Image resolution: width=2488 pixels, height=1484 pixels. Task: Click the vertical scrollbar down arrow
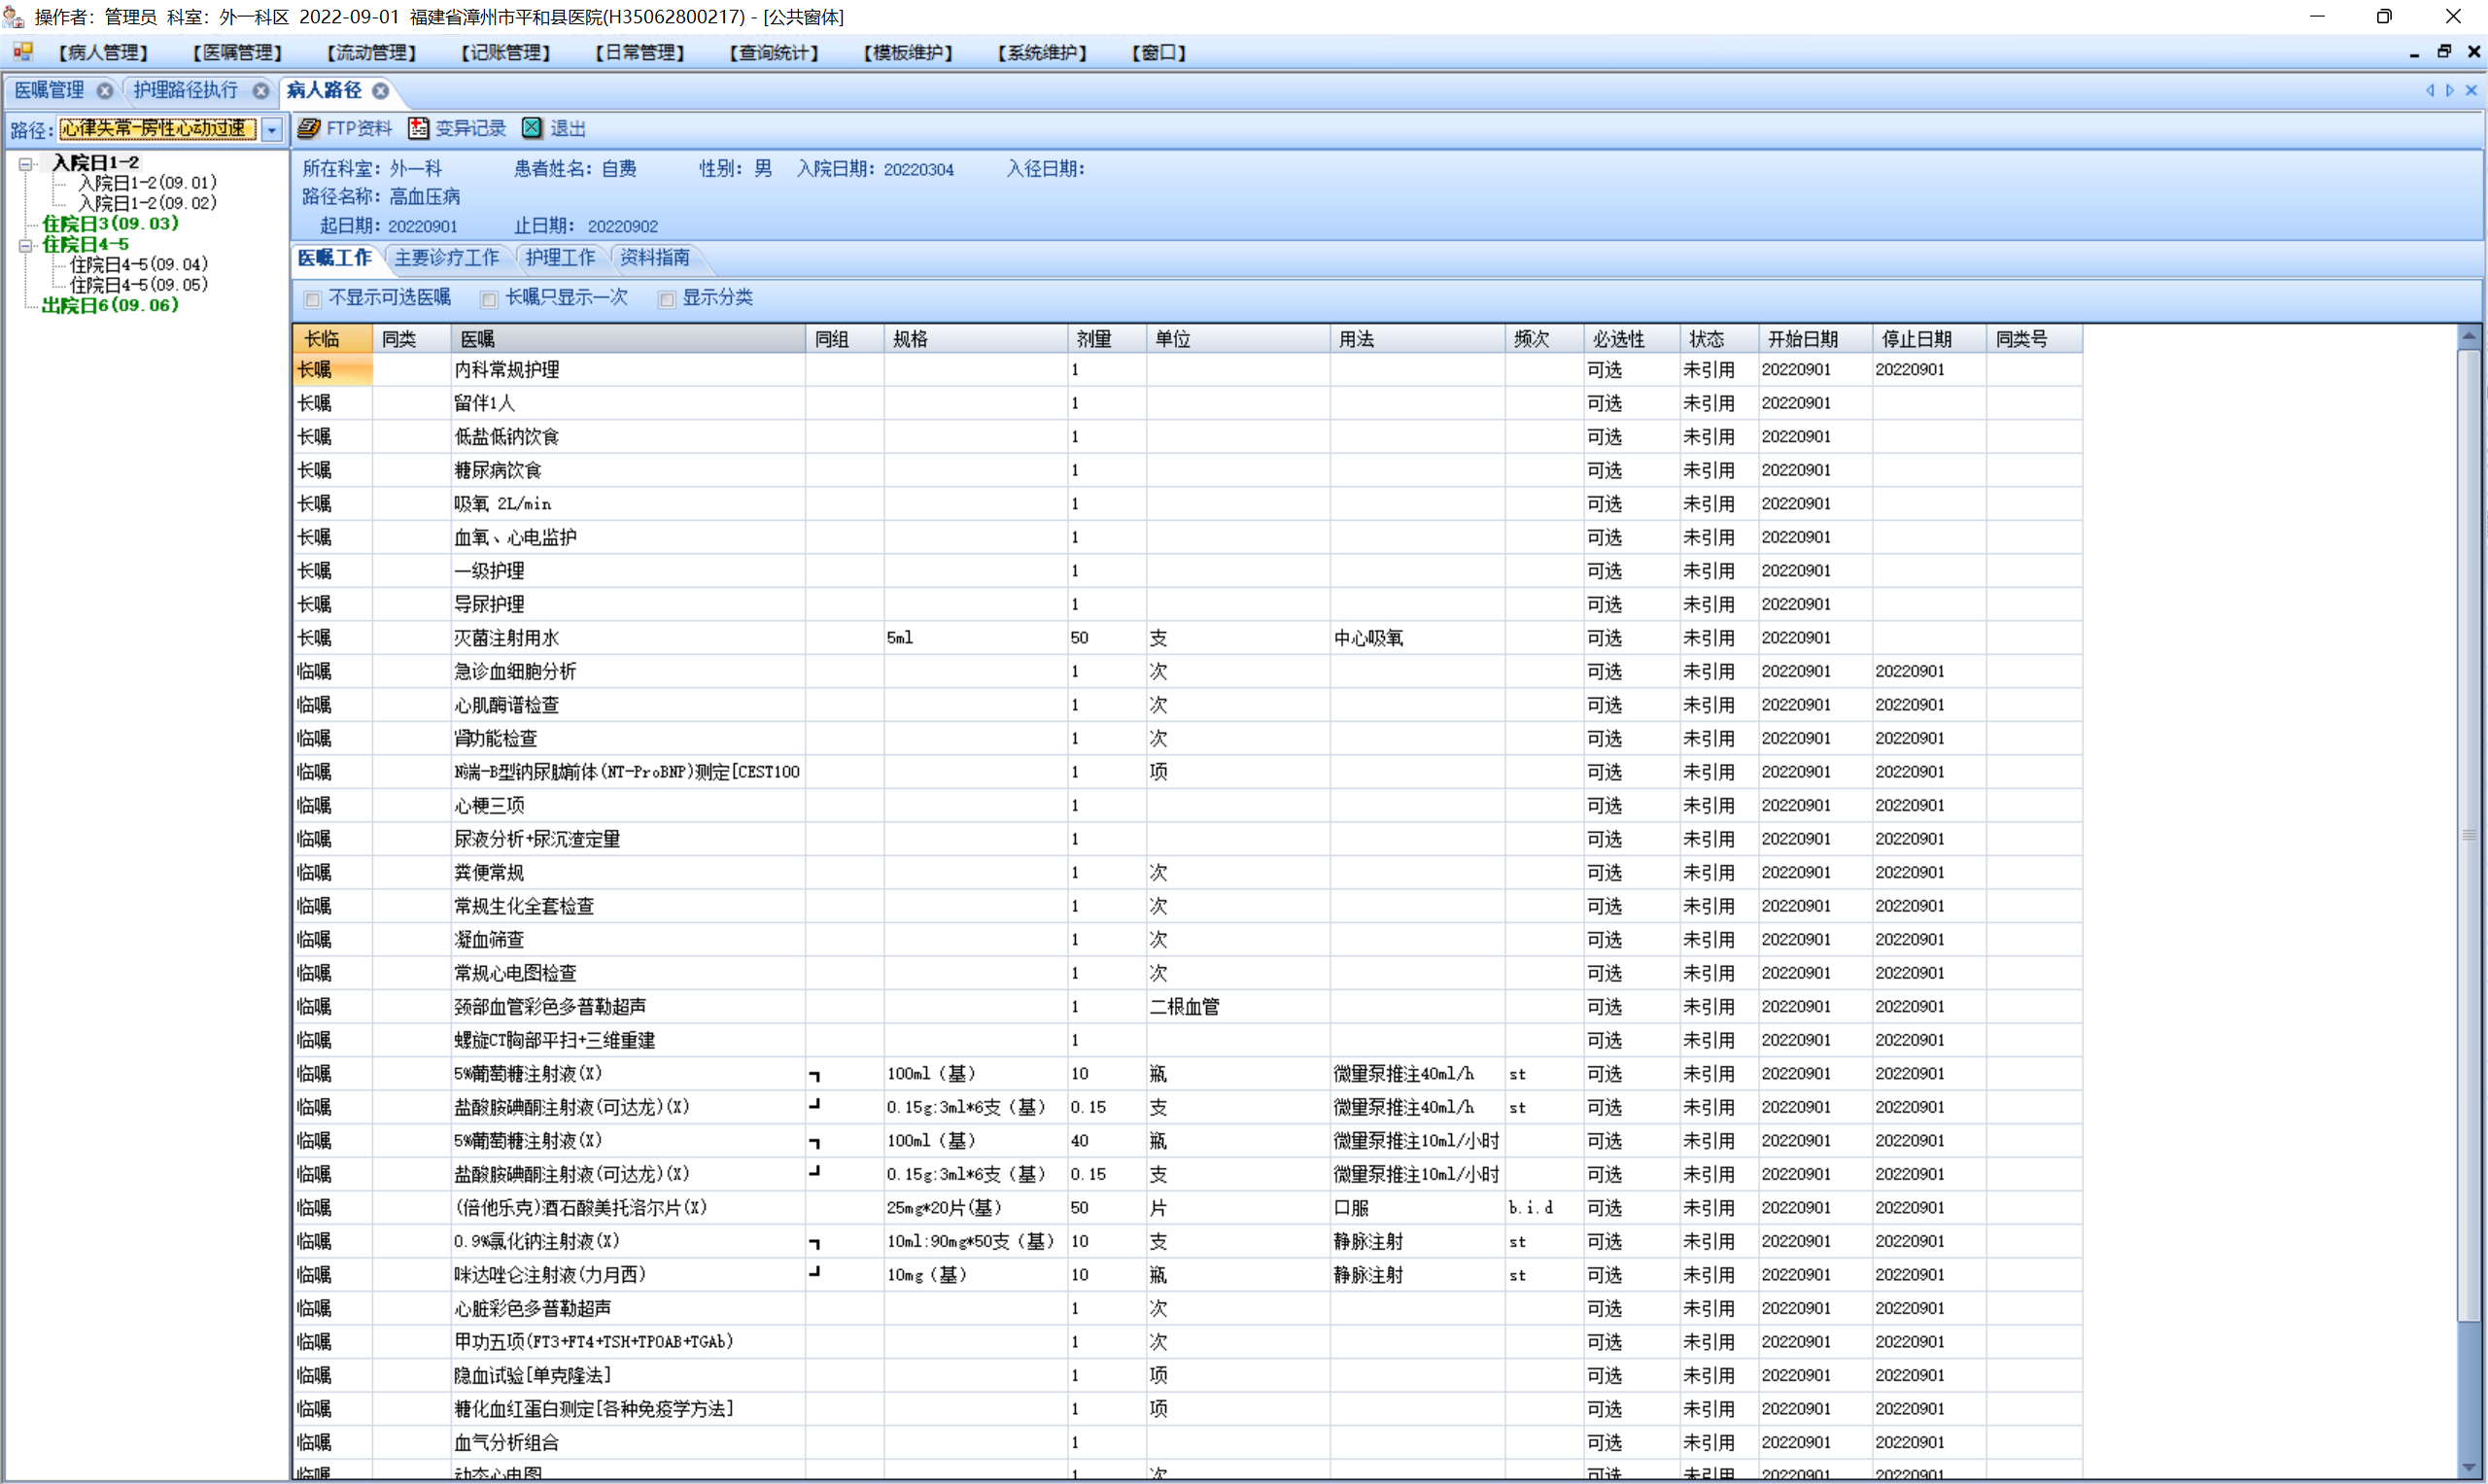pyautogui.click(x=2468, y=1468)
